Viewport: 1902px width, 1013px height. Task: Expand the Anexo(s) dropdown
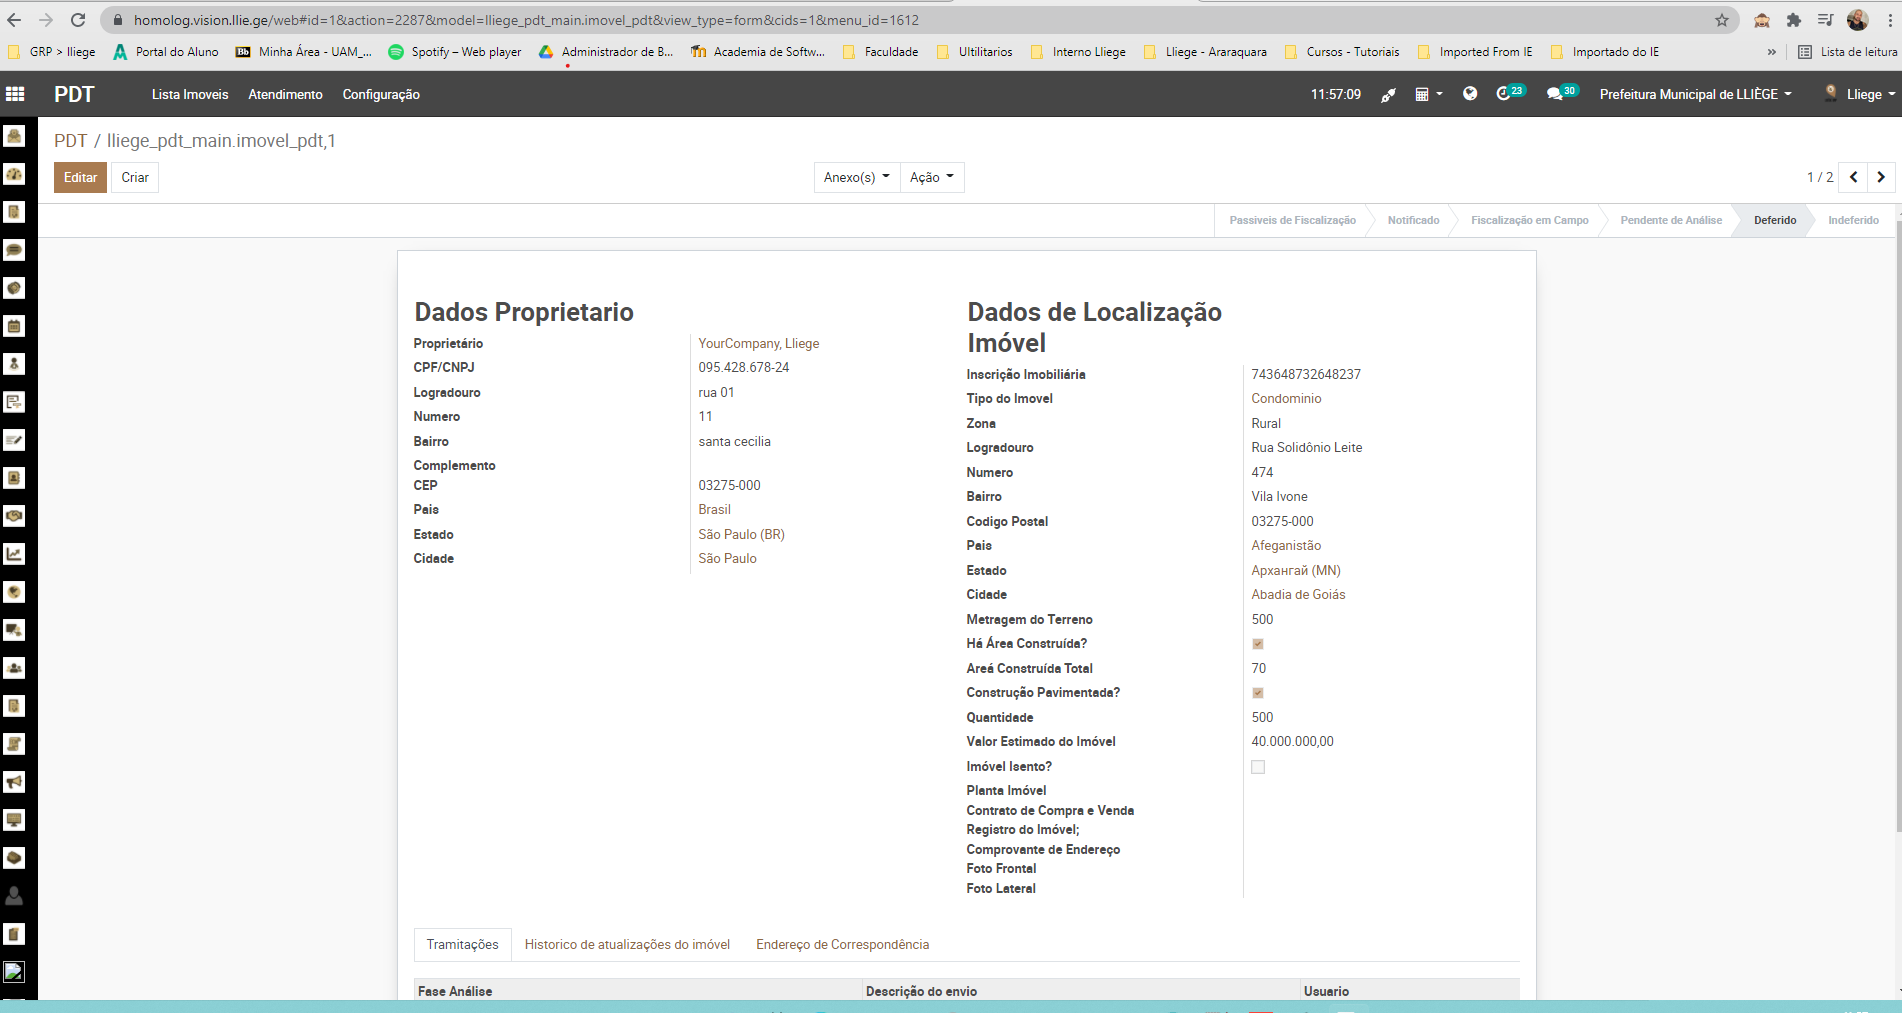tap(856, 177)
